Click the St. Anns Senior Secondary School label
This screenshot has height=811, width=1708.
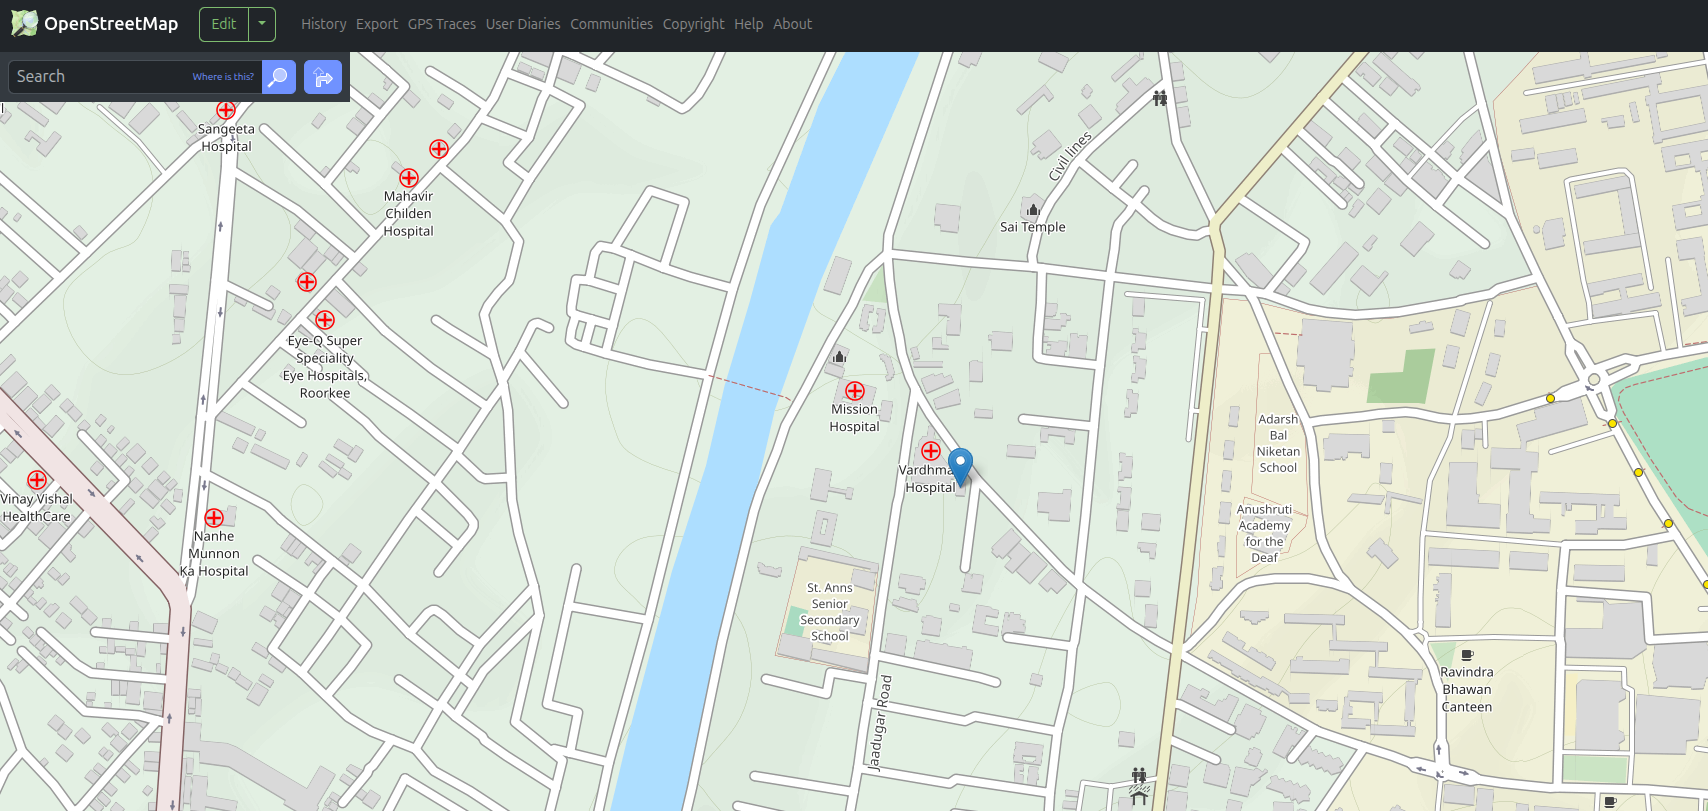830,612
